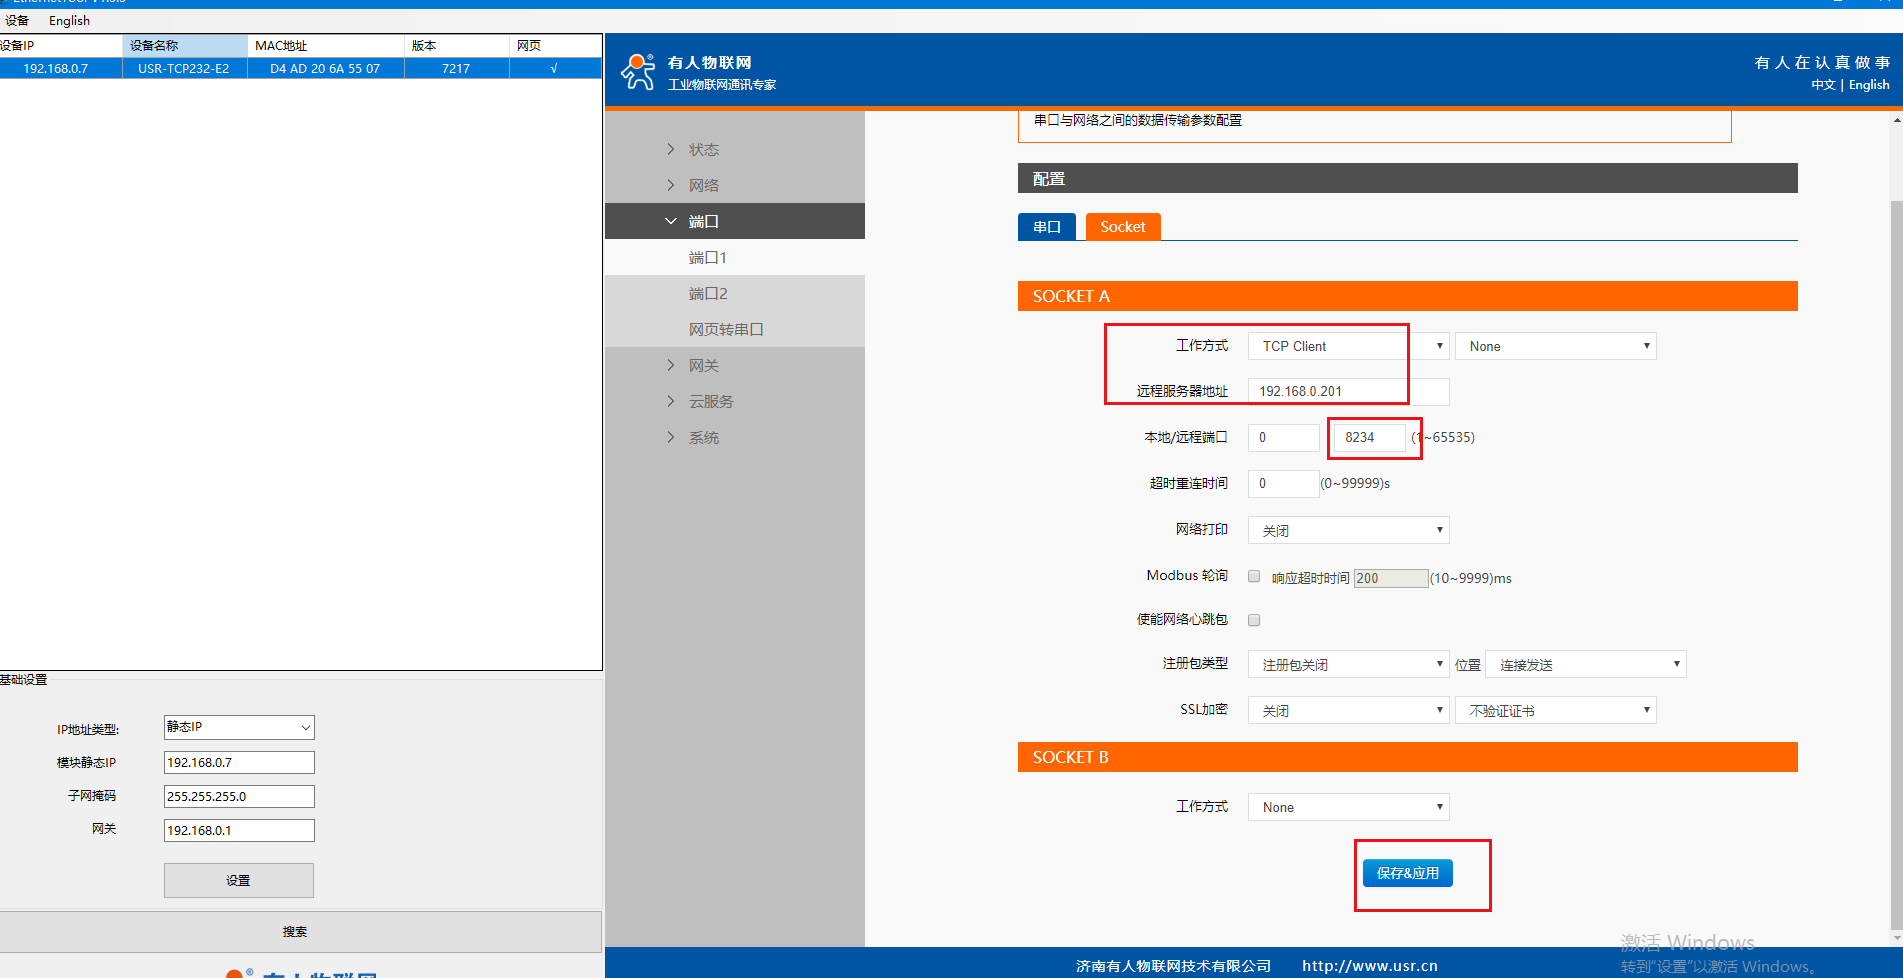Toggle the 使能网络心跳包 checkbox

click(x=1254, y=620)
